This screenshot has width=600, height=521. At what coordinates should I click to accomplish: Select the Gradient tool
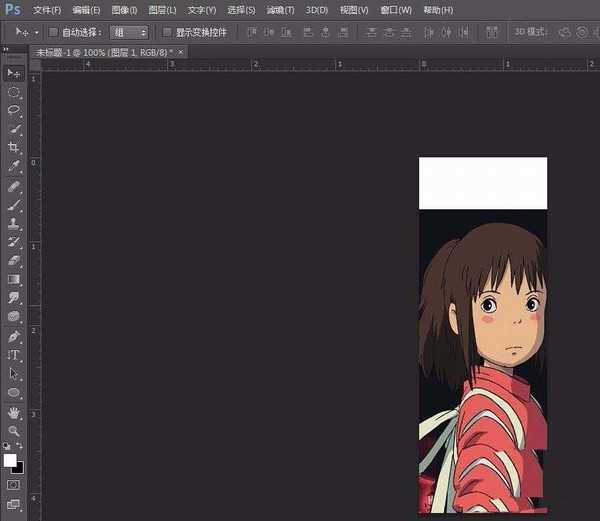[14, 279]
